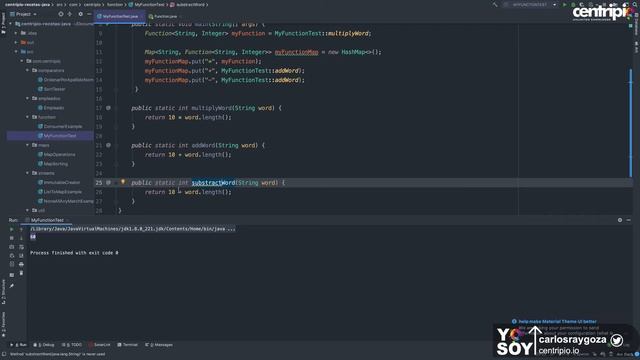Click gutter icon next to addWord line 21
Screen dimensions: 640x360
(x=108, y=145)
